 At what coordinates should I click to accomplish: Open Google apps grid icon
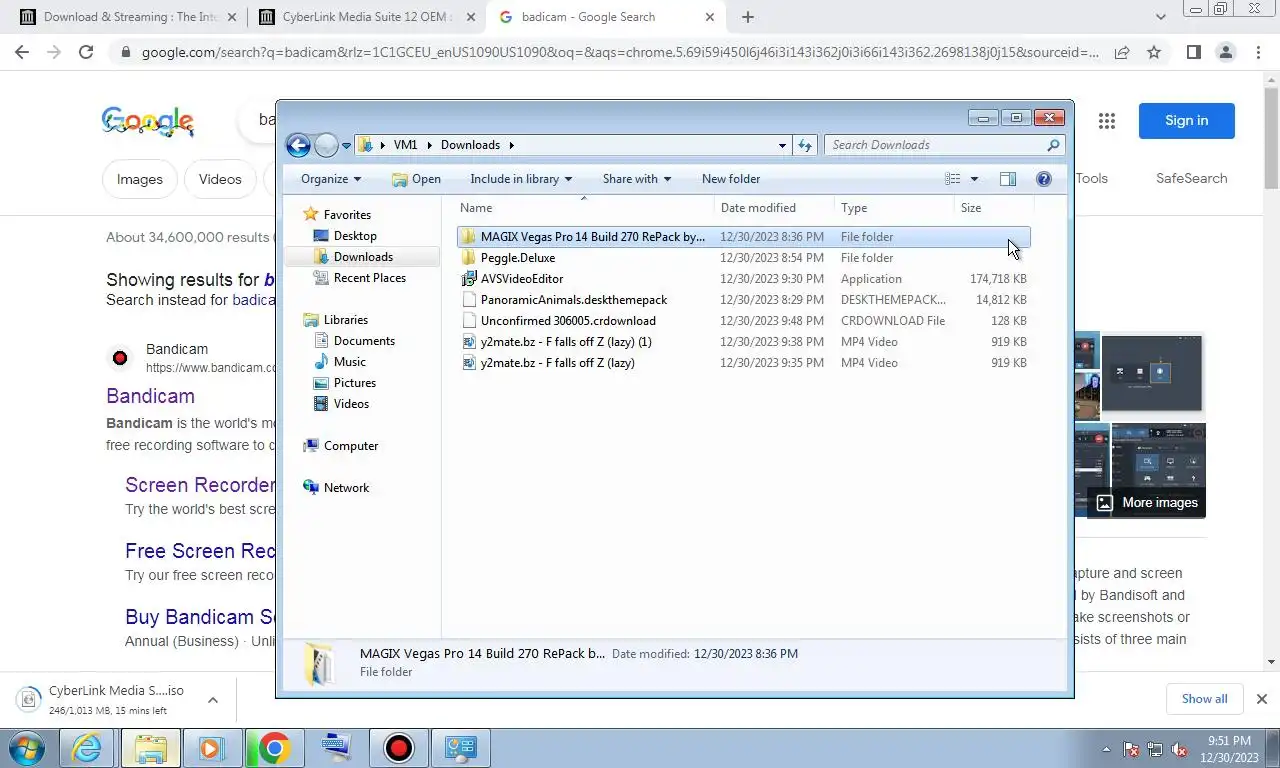[x=1106, y=121]
